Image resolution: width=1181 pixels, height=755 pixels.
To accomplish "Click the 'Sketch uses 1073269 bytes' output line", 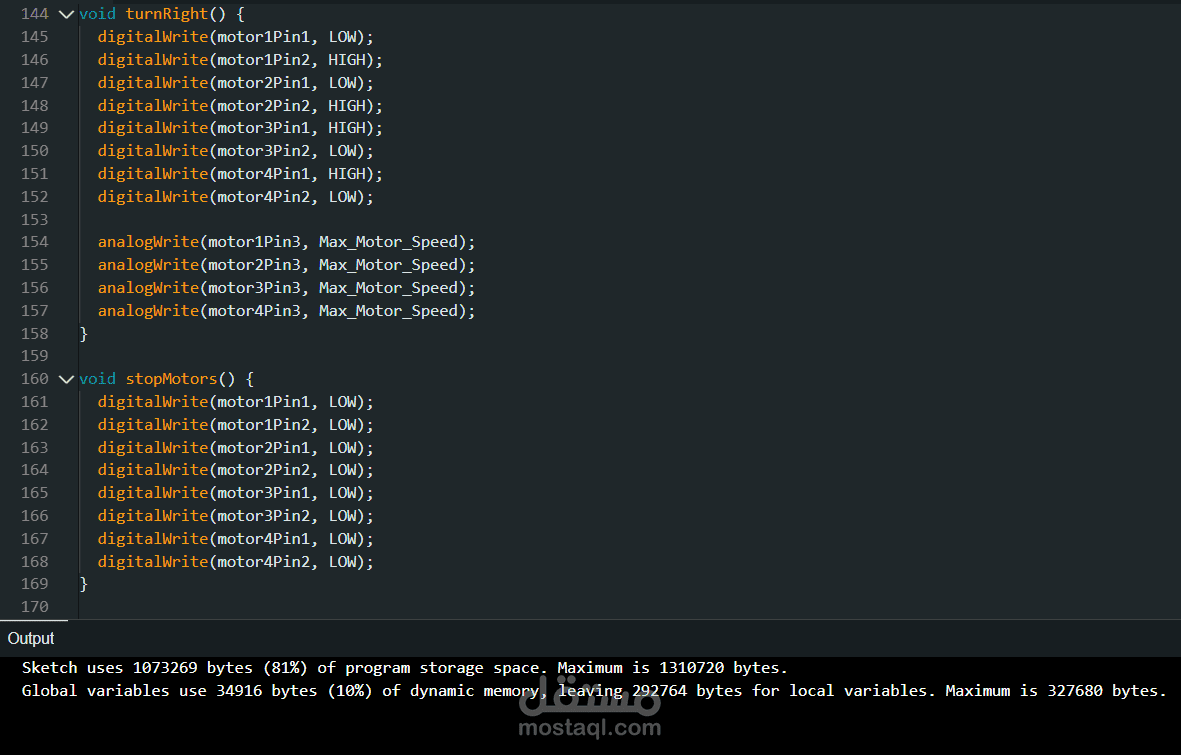I will [x=404, y=668].
